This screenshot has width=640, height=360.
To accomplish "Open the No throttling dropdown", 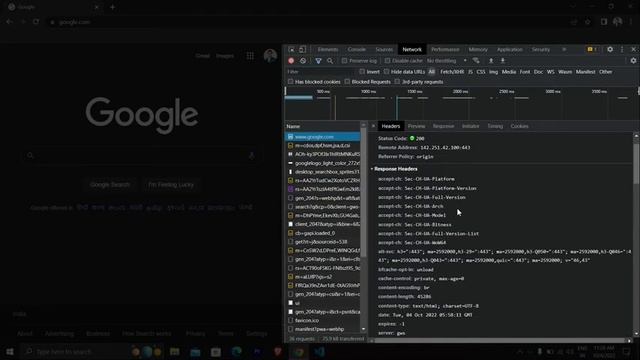I will [447, 61].
